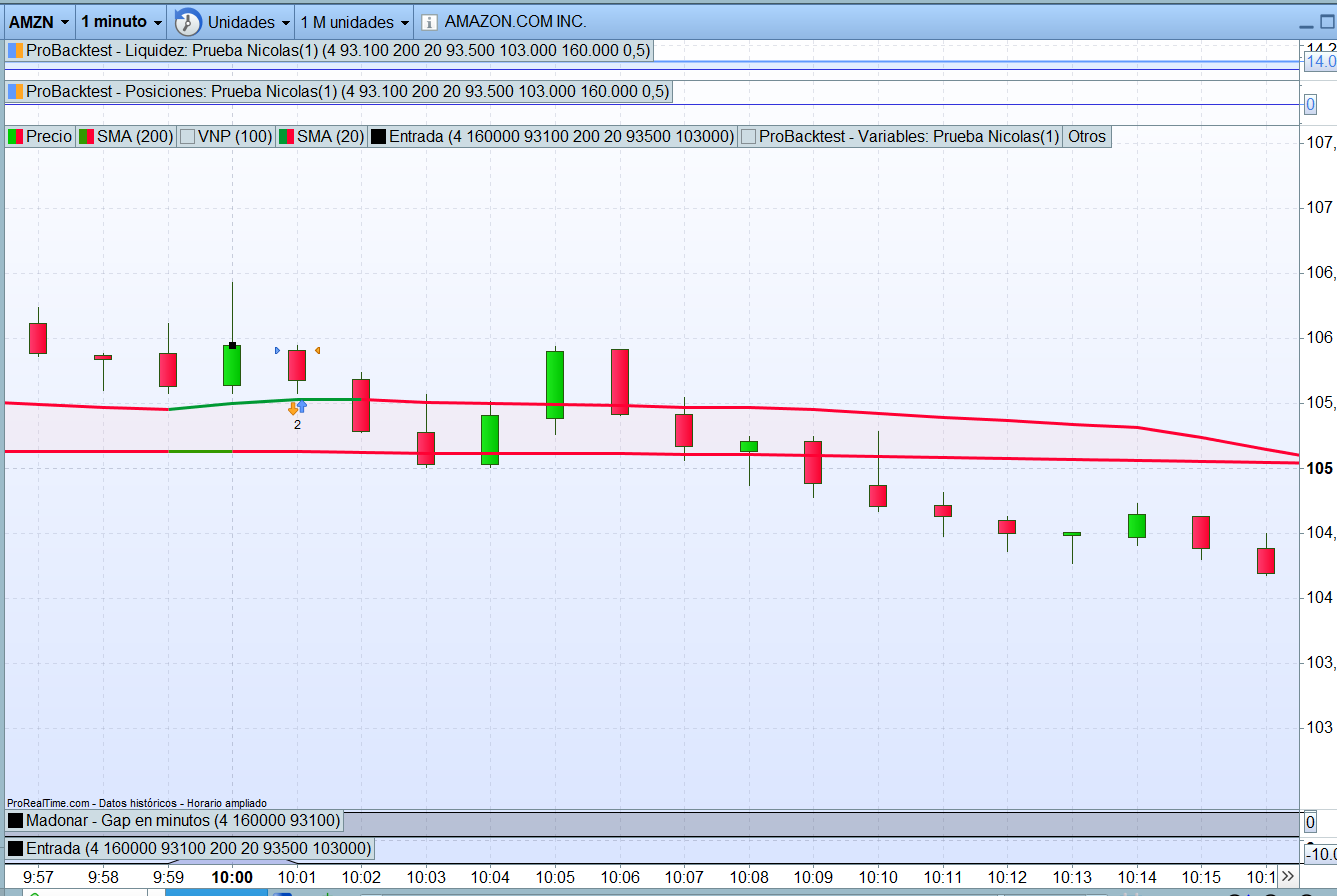Click the 10:00 time axis label
Viewport: 1337px width, 896px height.
[232, 877]
